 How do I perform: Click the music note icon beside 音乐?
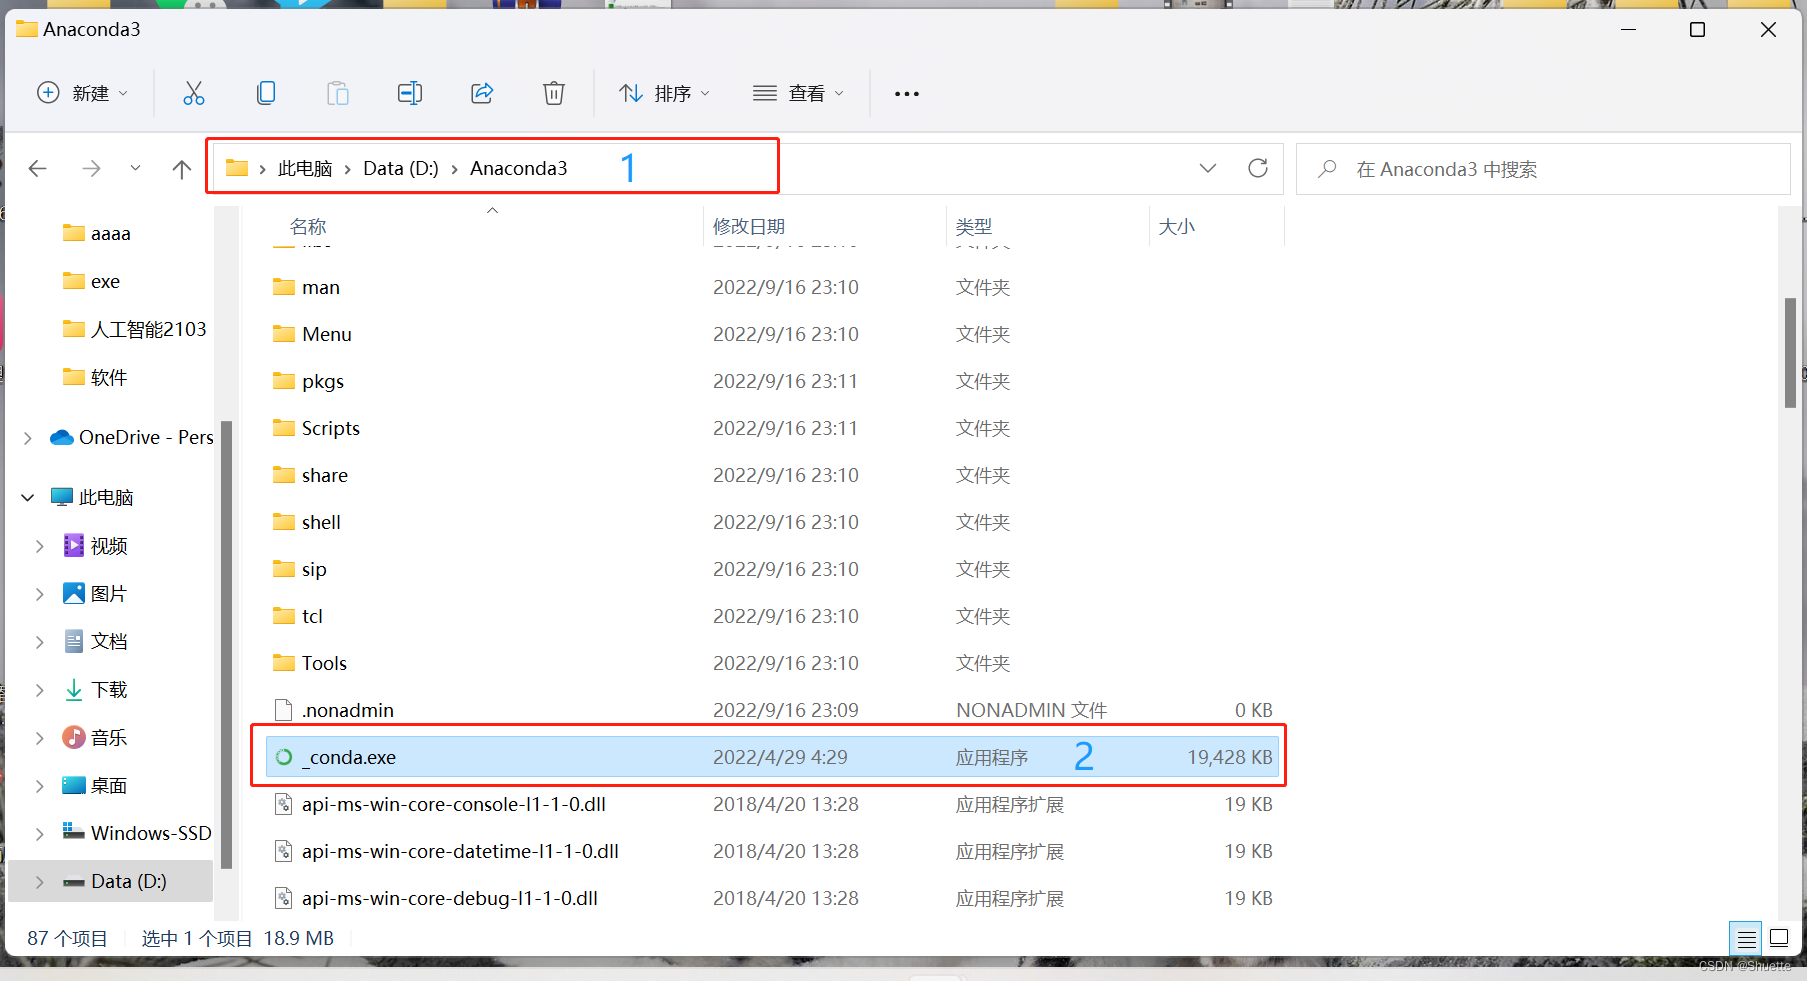[74, 737]
